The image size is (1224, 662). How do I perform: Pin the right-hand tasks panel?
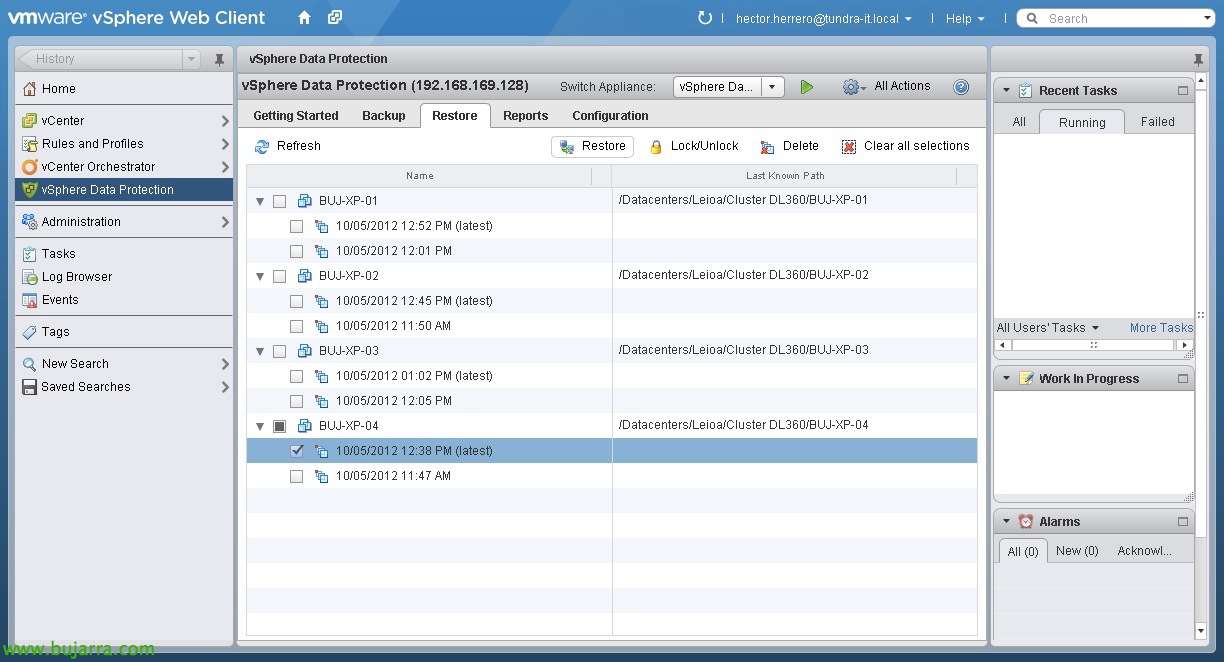point(1199,60)
